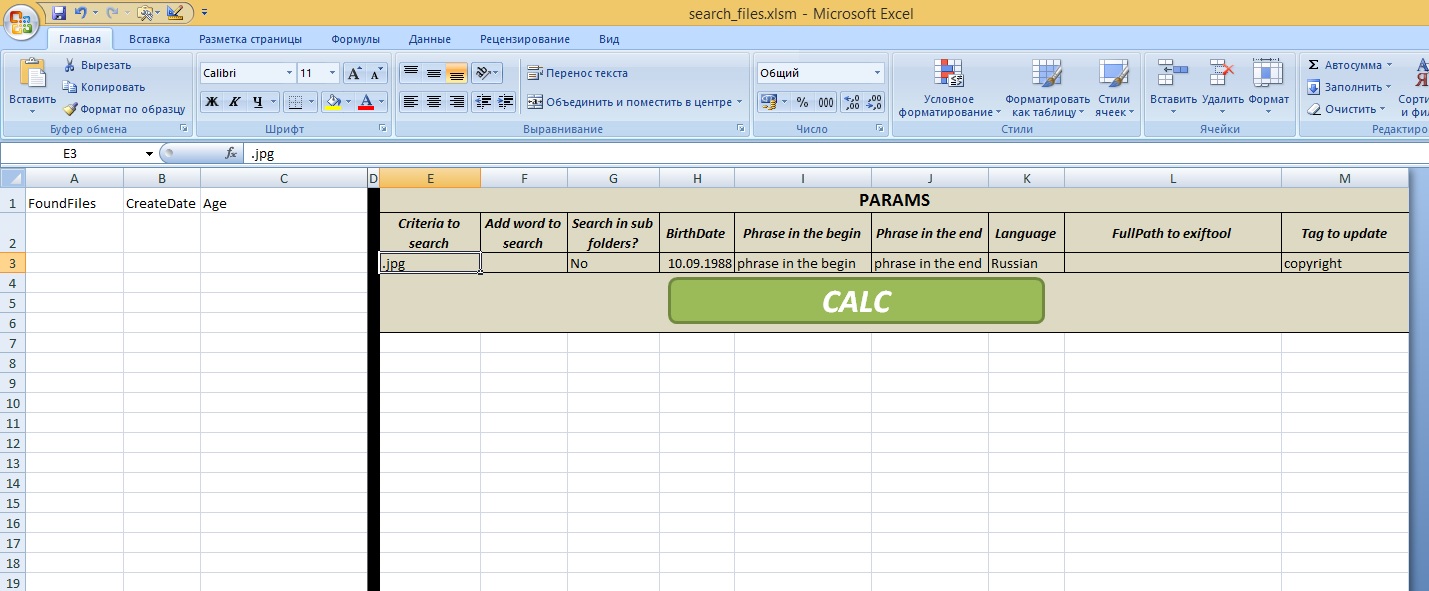Screen dimensions: 1429x591
Task: Apply the yellow fill color bucket
Action: [x=333, y=101]
